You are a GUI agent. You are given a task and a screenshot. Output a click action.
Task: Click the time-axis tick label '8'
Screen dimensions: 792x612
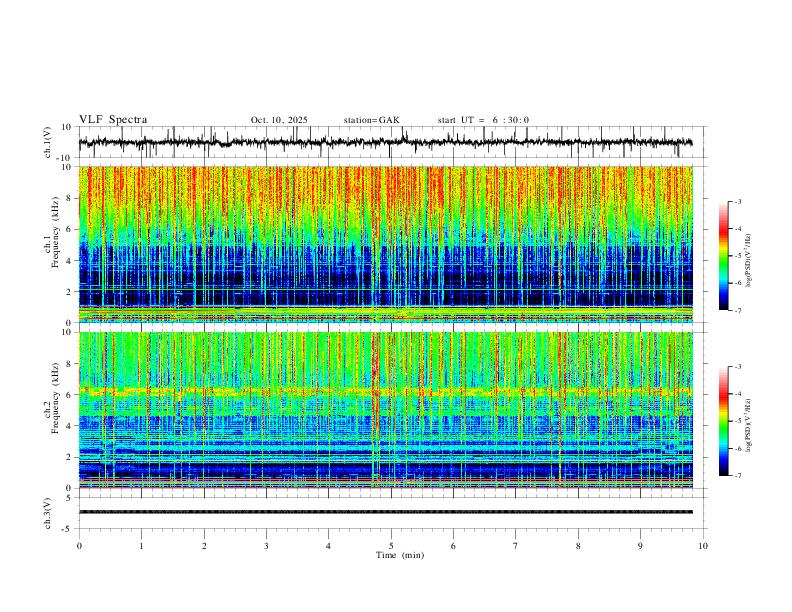578,546
